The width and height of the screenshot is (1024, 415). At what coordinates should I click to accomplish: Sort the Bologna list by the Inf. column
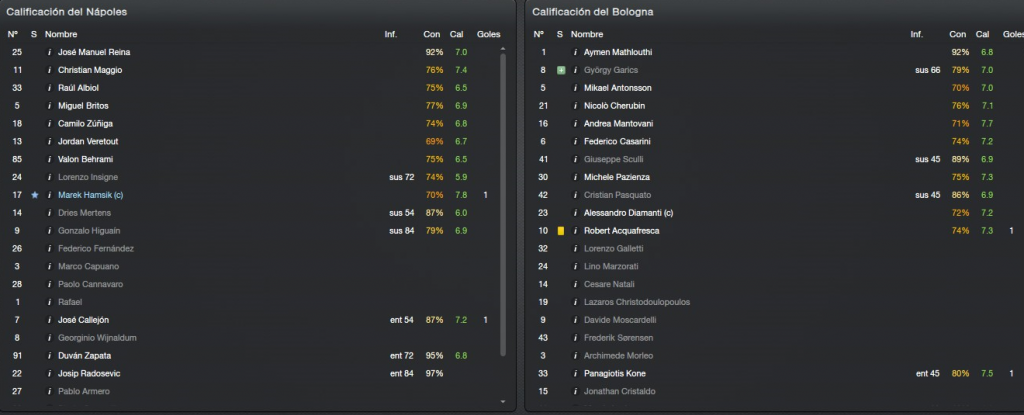[917, 34]
